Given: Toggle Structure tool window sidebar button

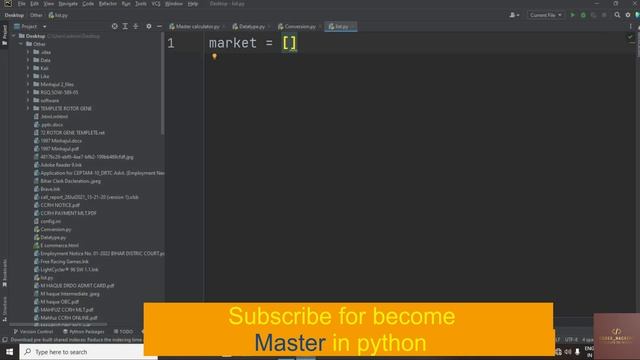Looking at the screenshot, I should click(x=4, y=309).
